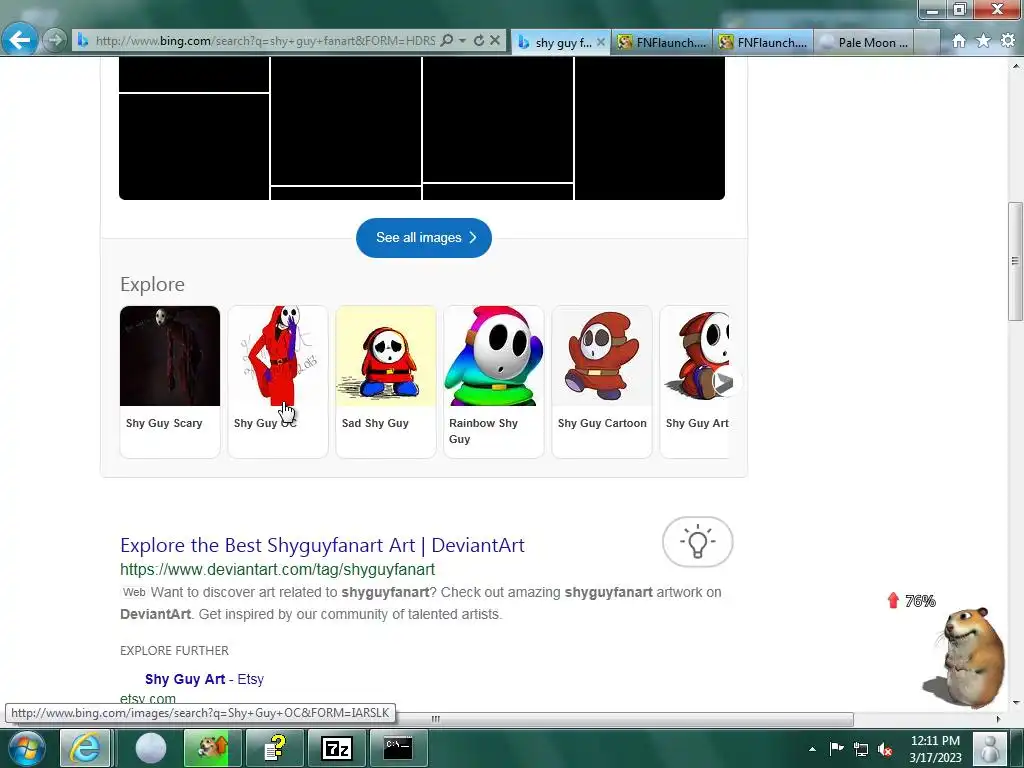Open the Pale Moon tab
This screenshot has height=768, width=1024.
[863, 42]
